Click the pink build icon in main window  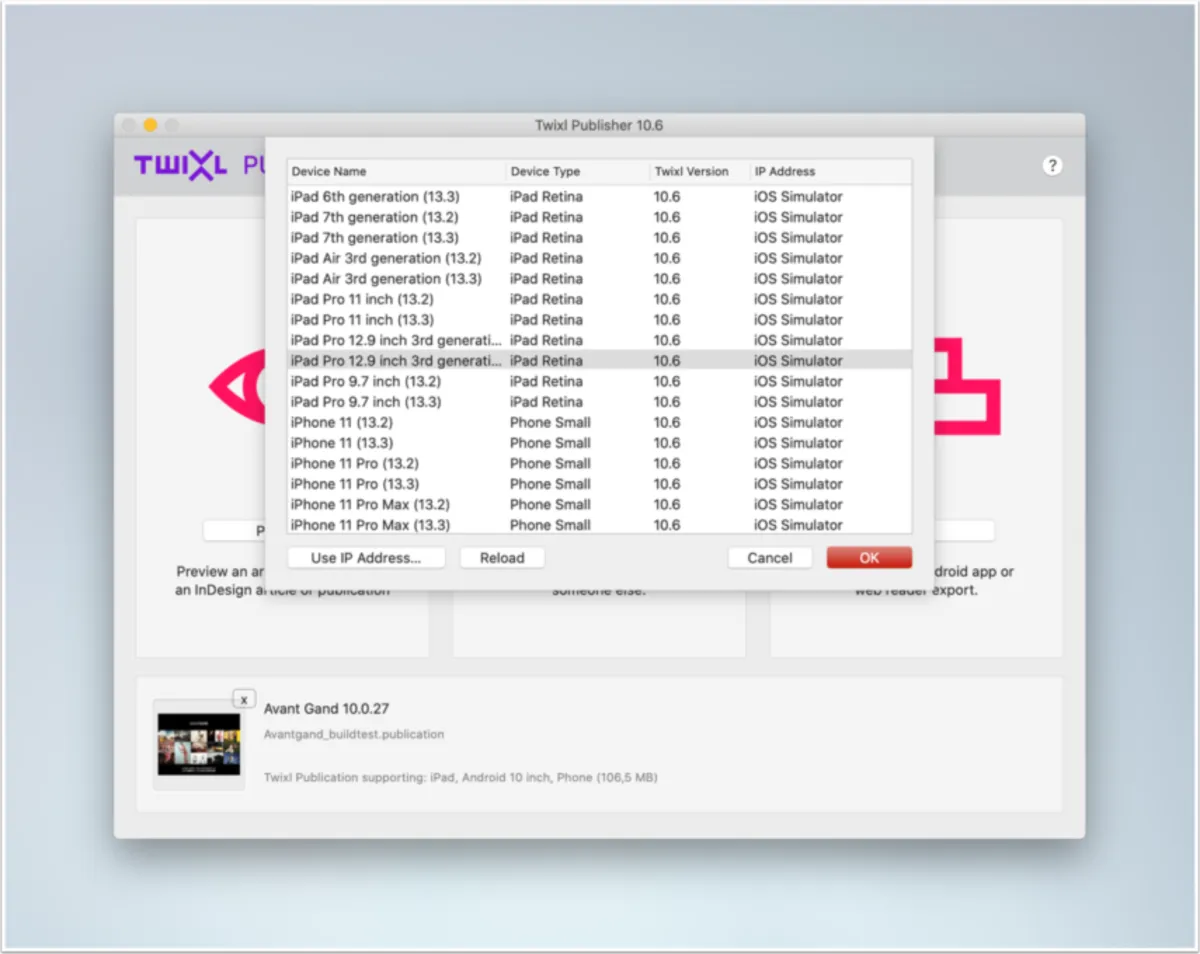[x=967, y=387]
